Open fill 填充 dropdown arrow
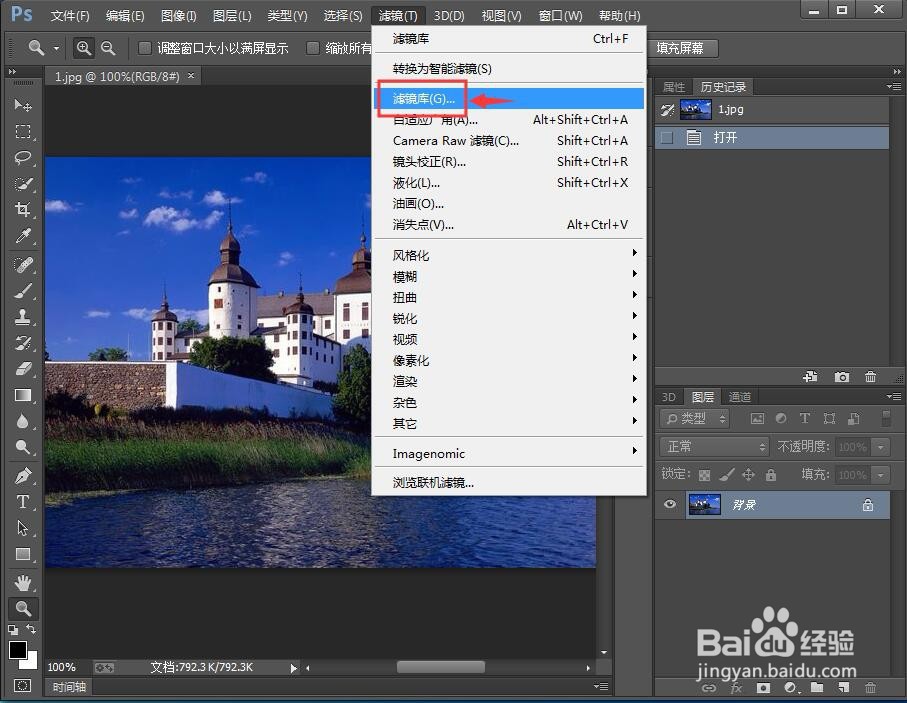The width and height of the screenshot is (907, 703). [x=880, y=475]
